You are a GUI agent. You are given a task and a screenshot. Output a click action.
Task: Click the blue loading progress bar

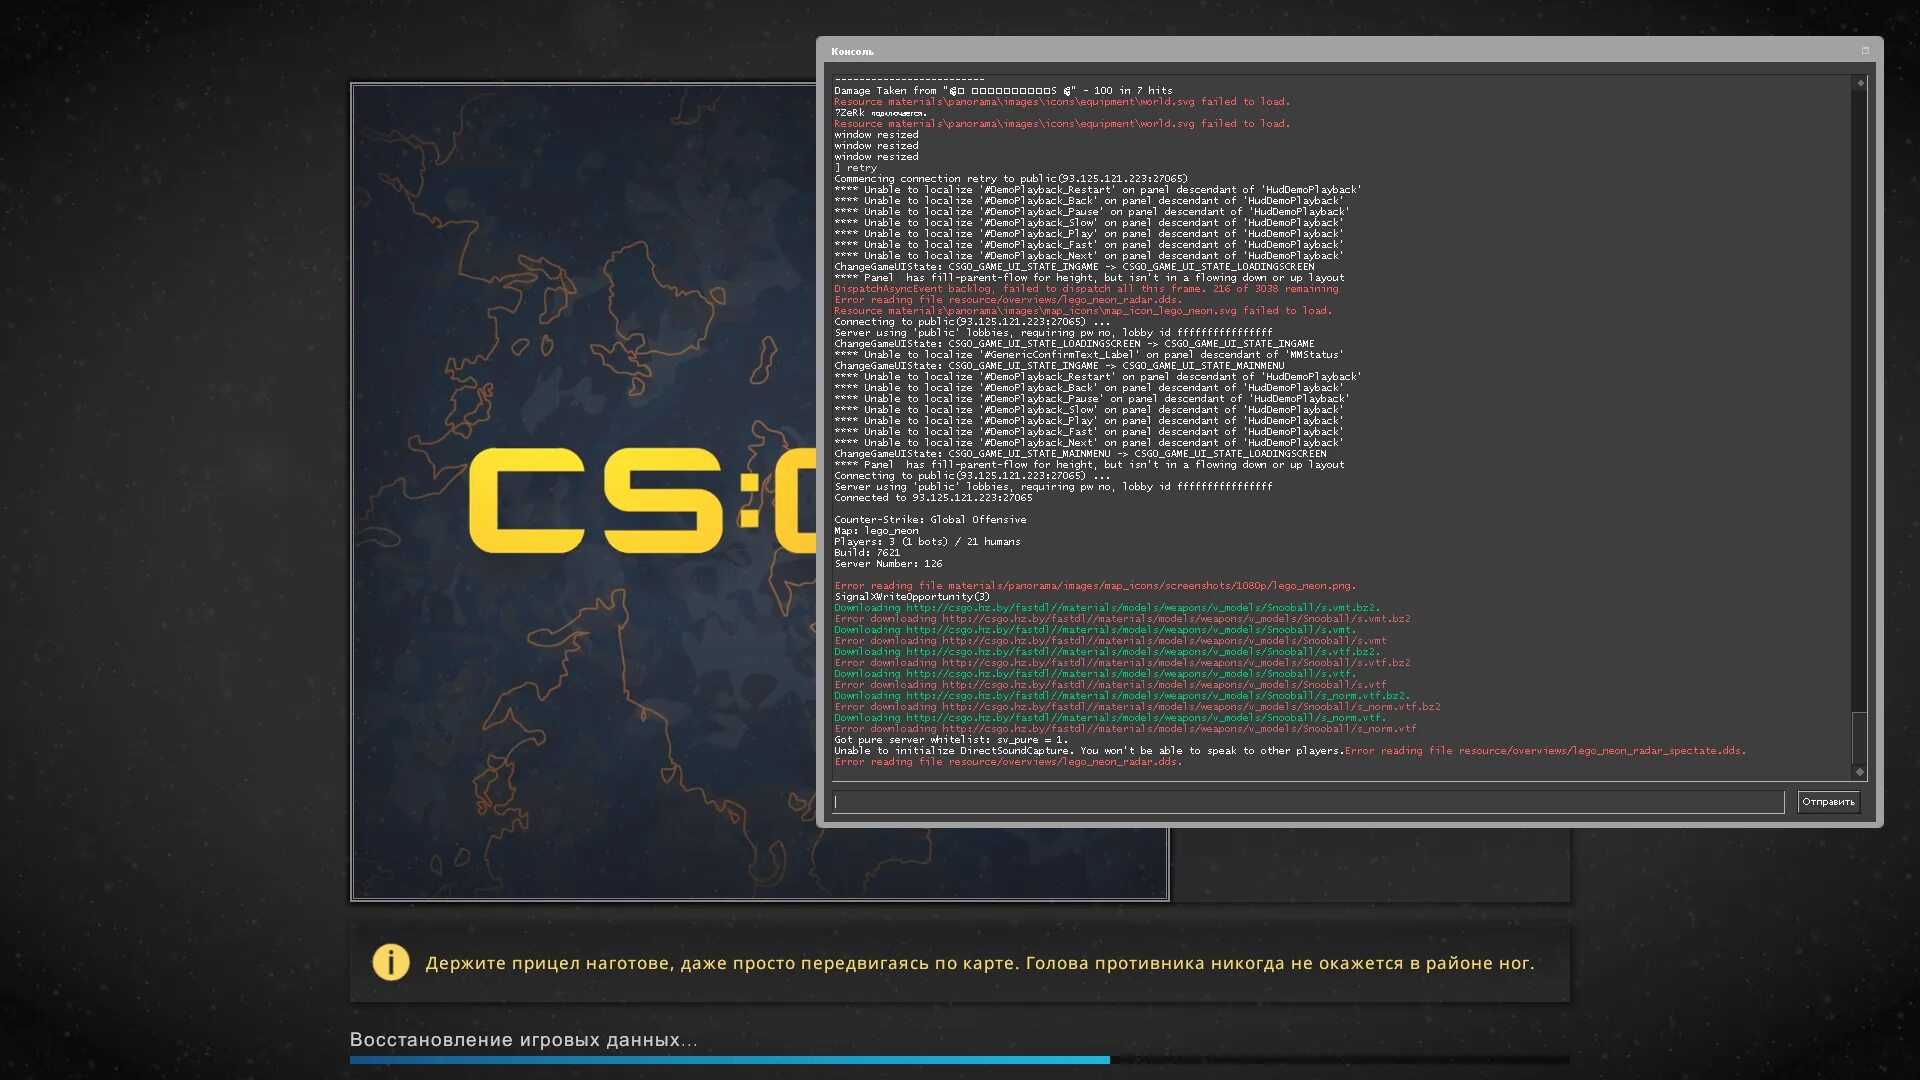click(730, 1059)
